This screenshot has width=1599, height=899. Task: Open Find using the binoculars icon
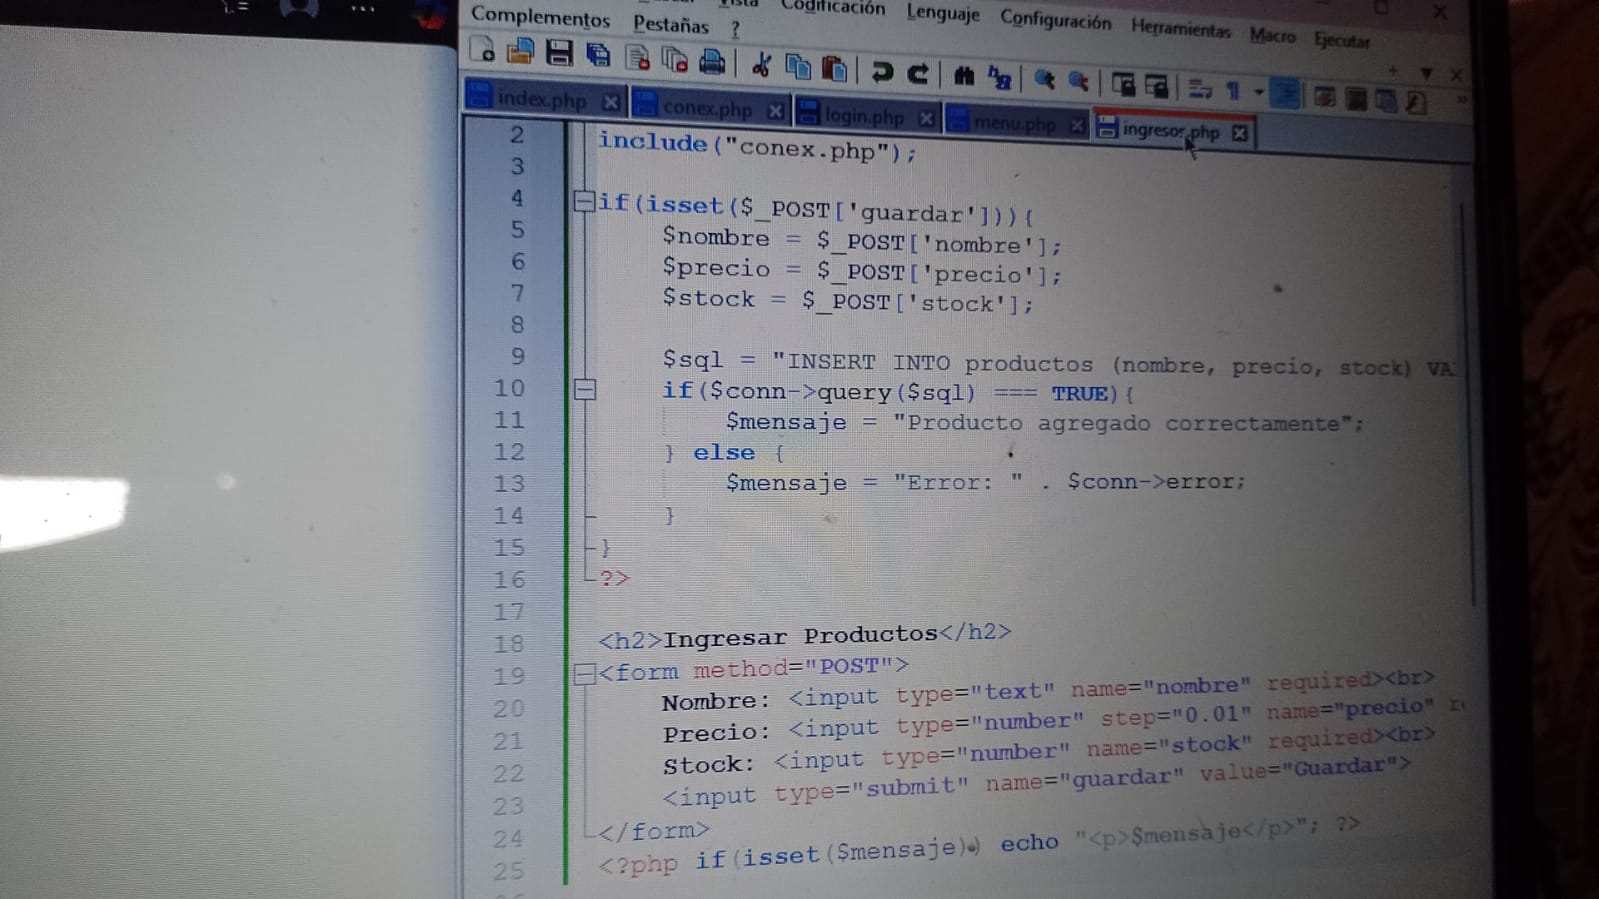[964, 76]
